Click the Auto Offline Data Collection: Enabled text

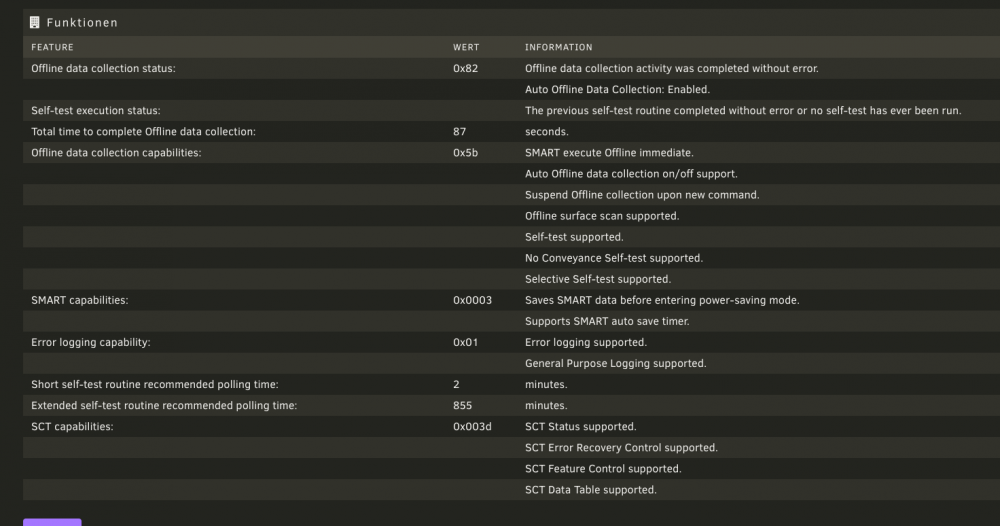617,89
